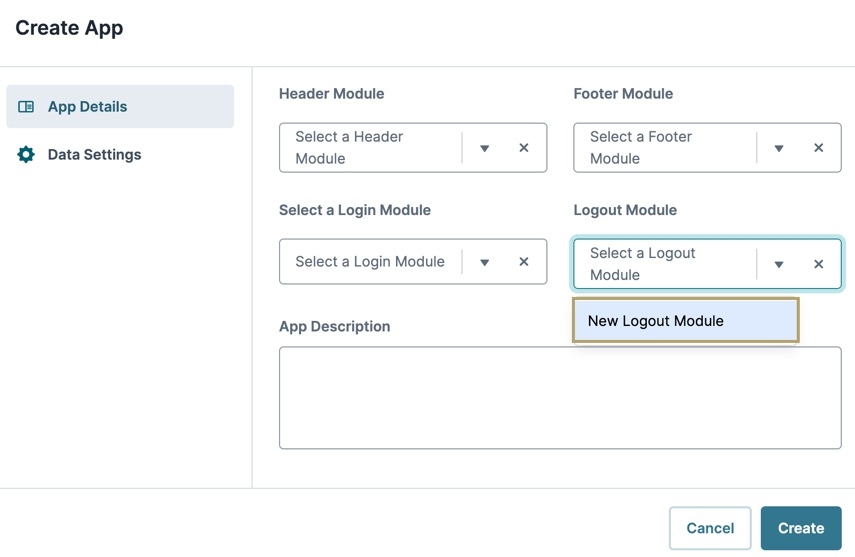Click inside the App Description text area

(x=560, y=398)
